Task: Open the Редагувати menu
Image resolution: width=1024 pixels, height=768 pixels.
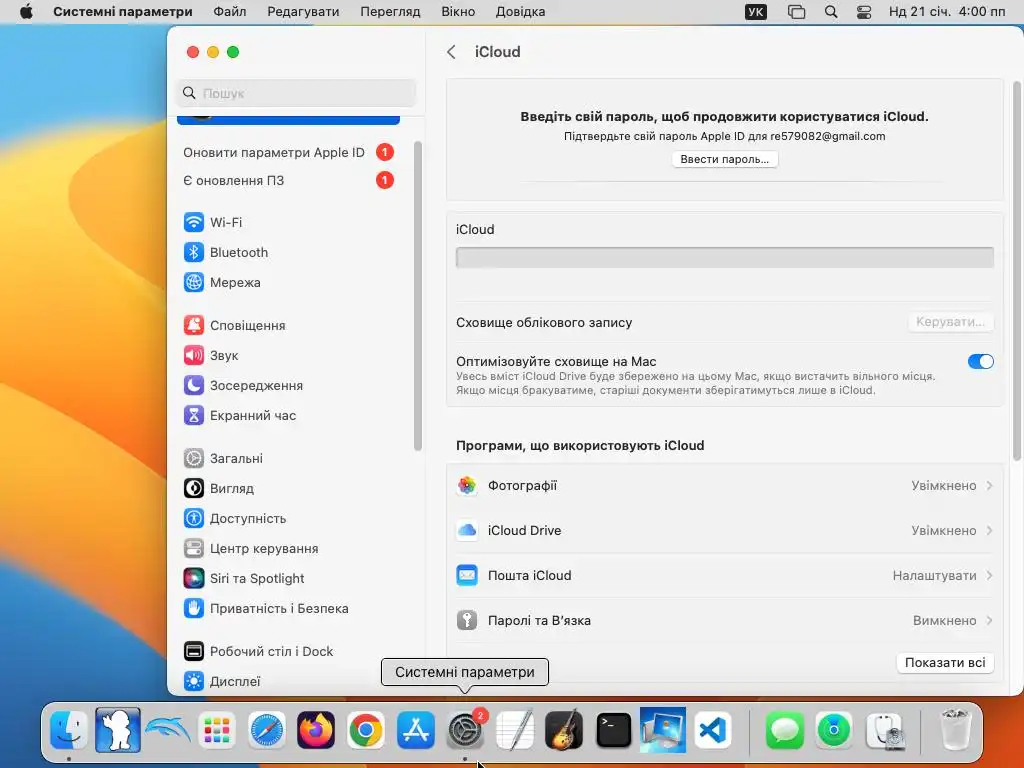Action: (x=303, y=12)
